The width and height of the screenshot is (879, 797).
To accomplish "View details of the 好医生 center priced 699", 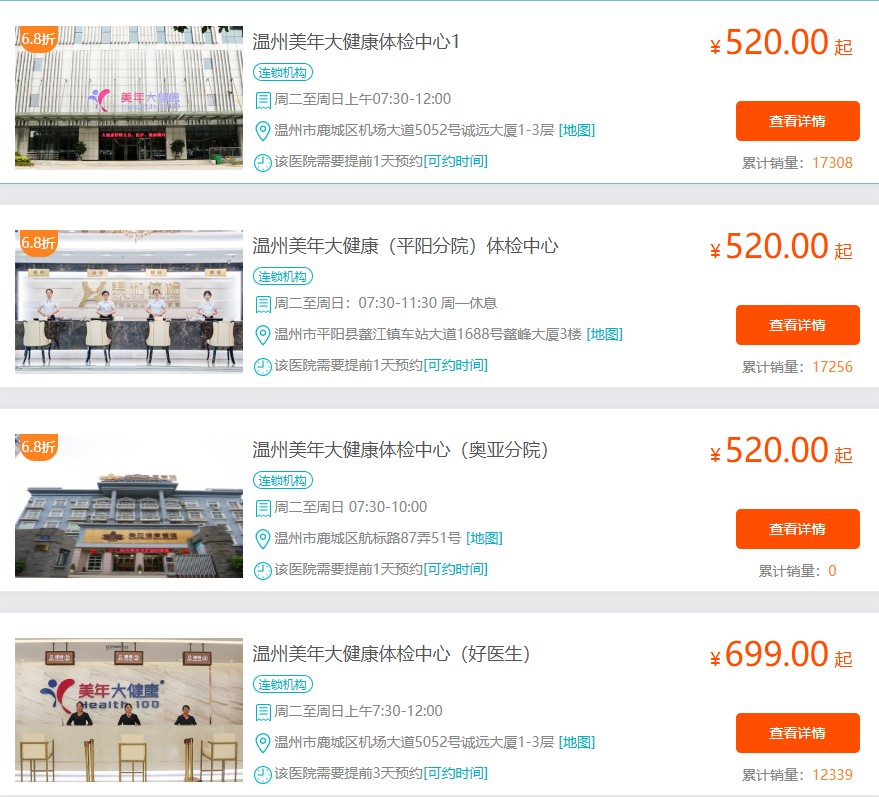I will coord(797,733).
